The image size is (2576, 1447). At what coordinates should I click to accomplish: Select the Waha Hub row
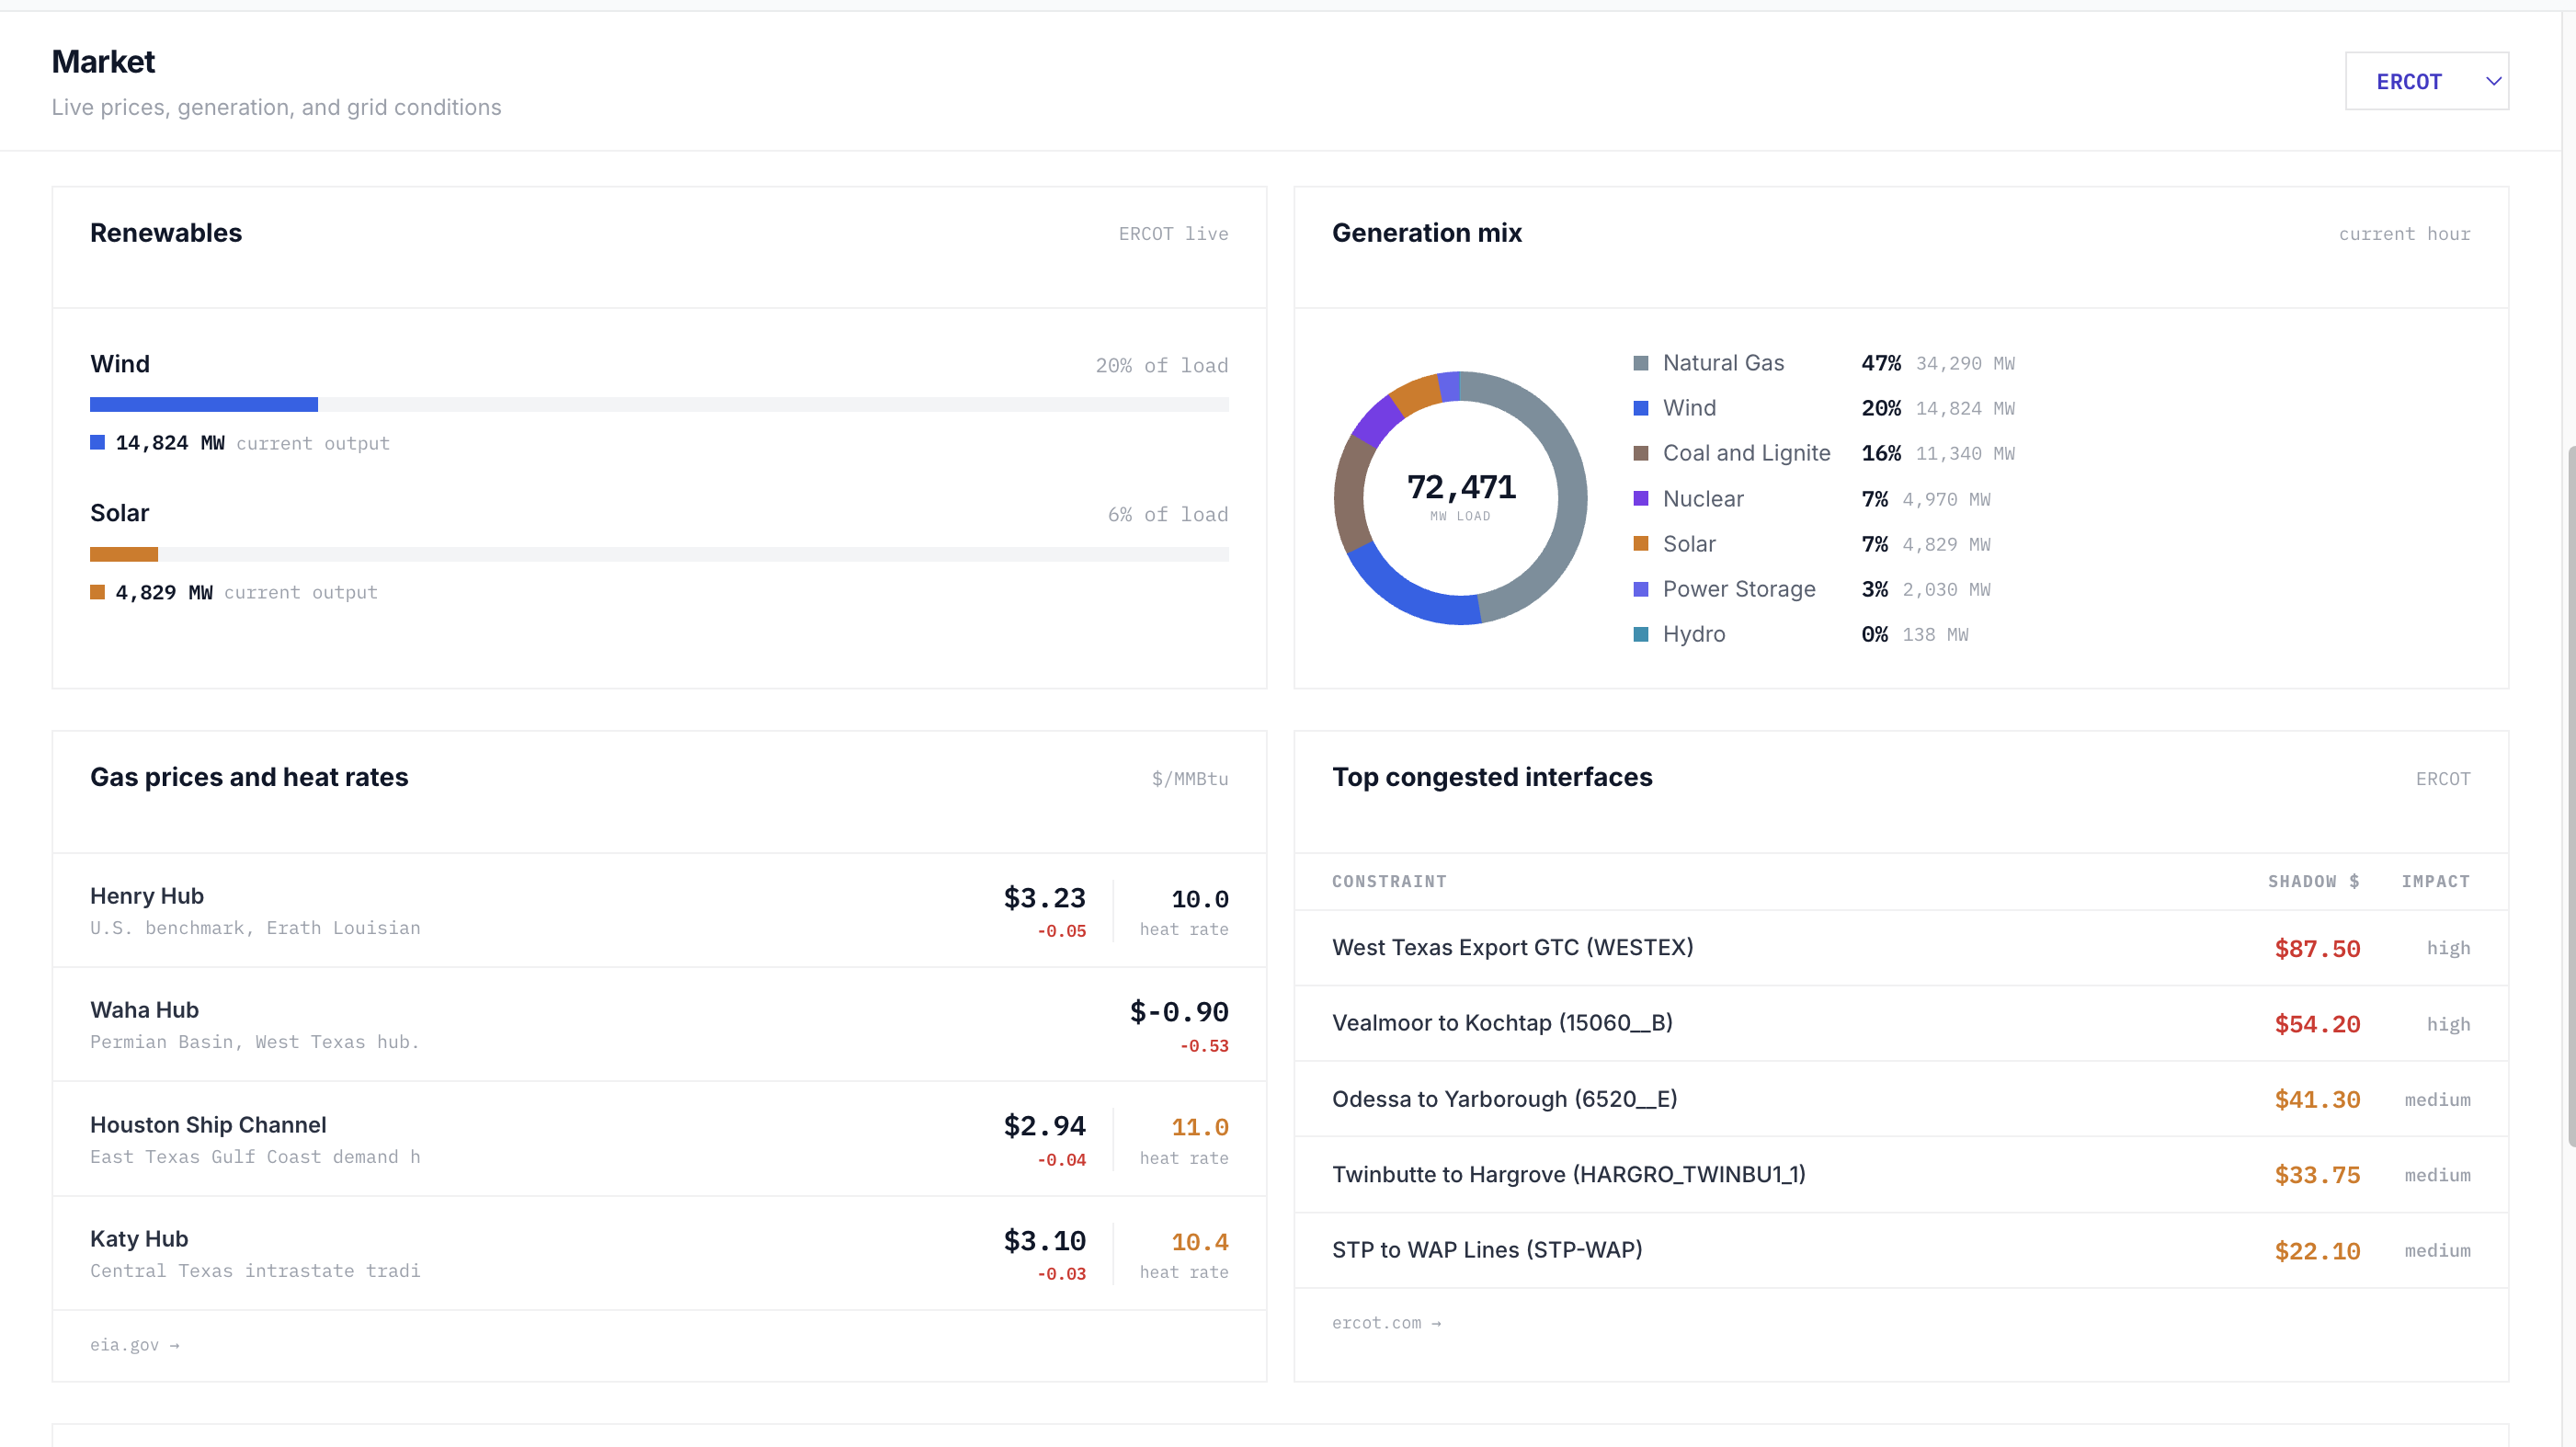point(659,1024)
